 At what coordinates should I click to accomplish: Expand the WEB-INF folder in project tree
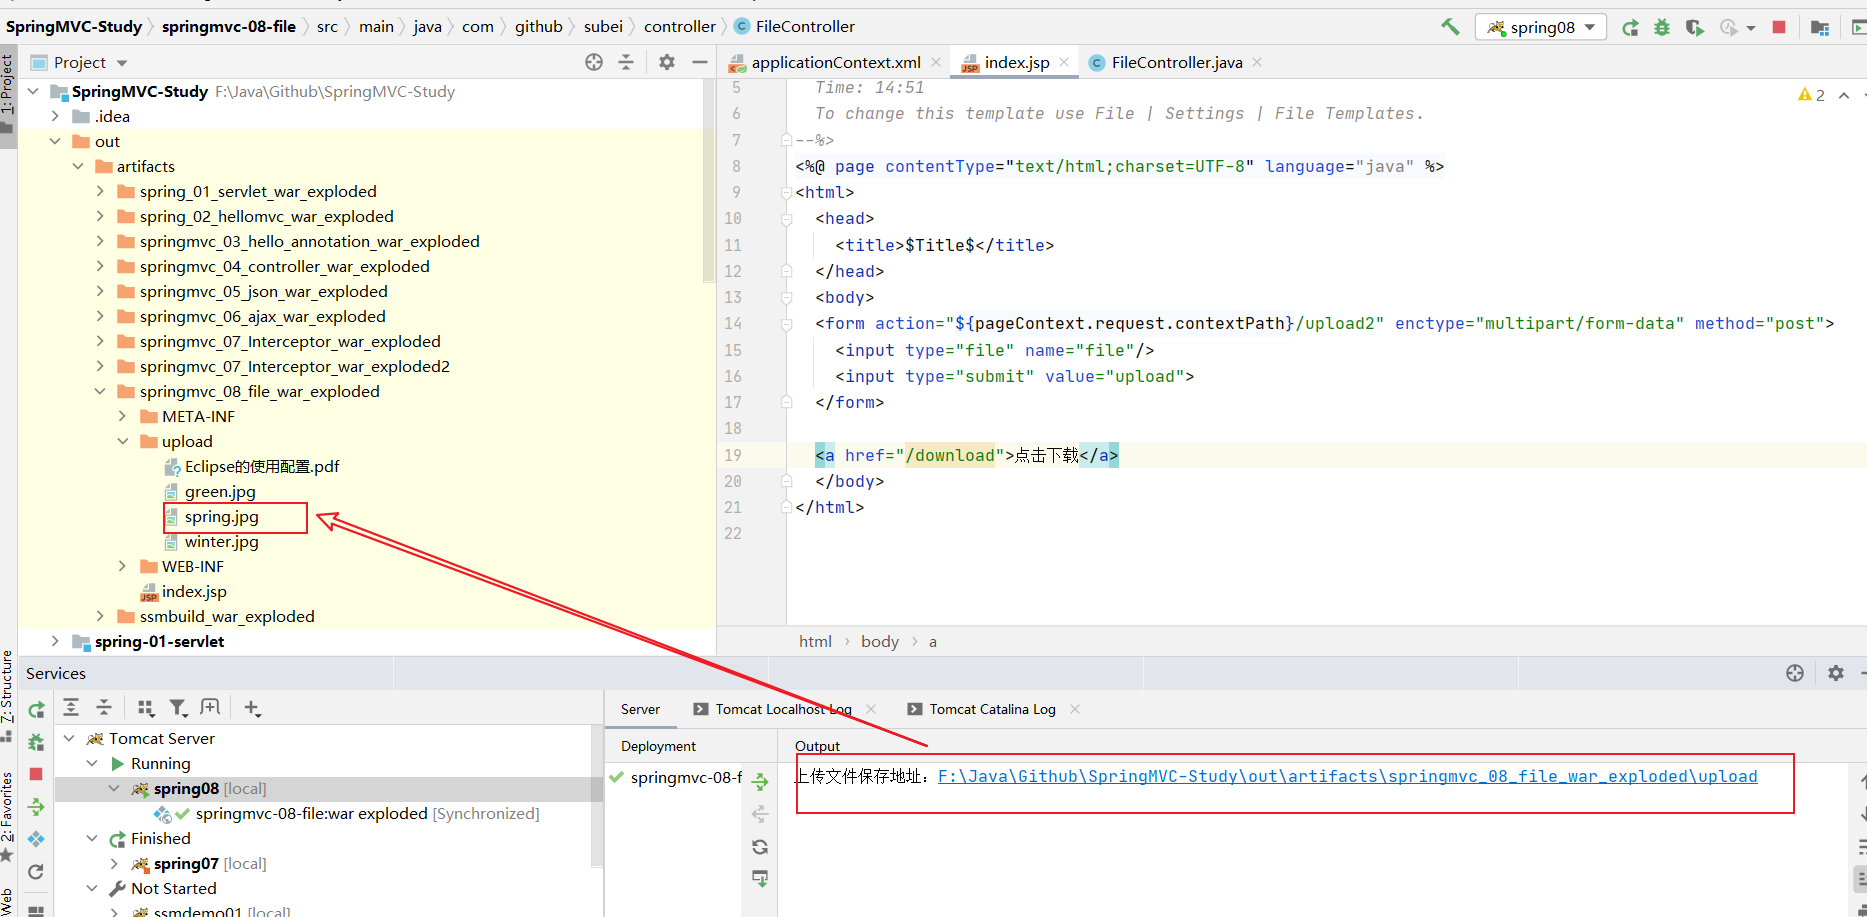pyautogui.click(x=122, y=567)
